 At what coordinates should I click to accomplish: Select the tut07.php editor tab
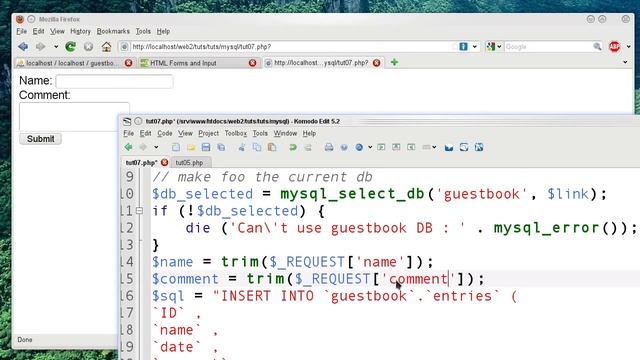click(141, 162)
